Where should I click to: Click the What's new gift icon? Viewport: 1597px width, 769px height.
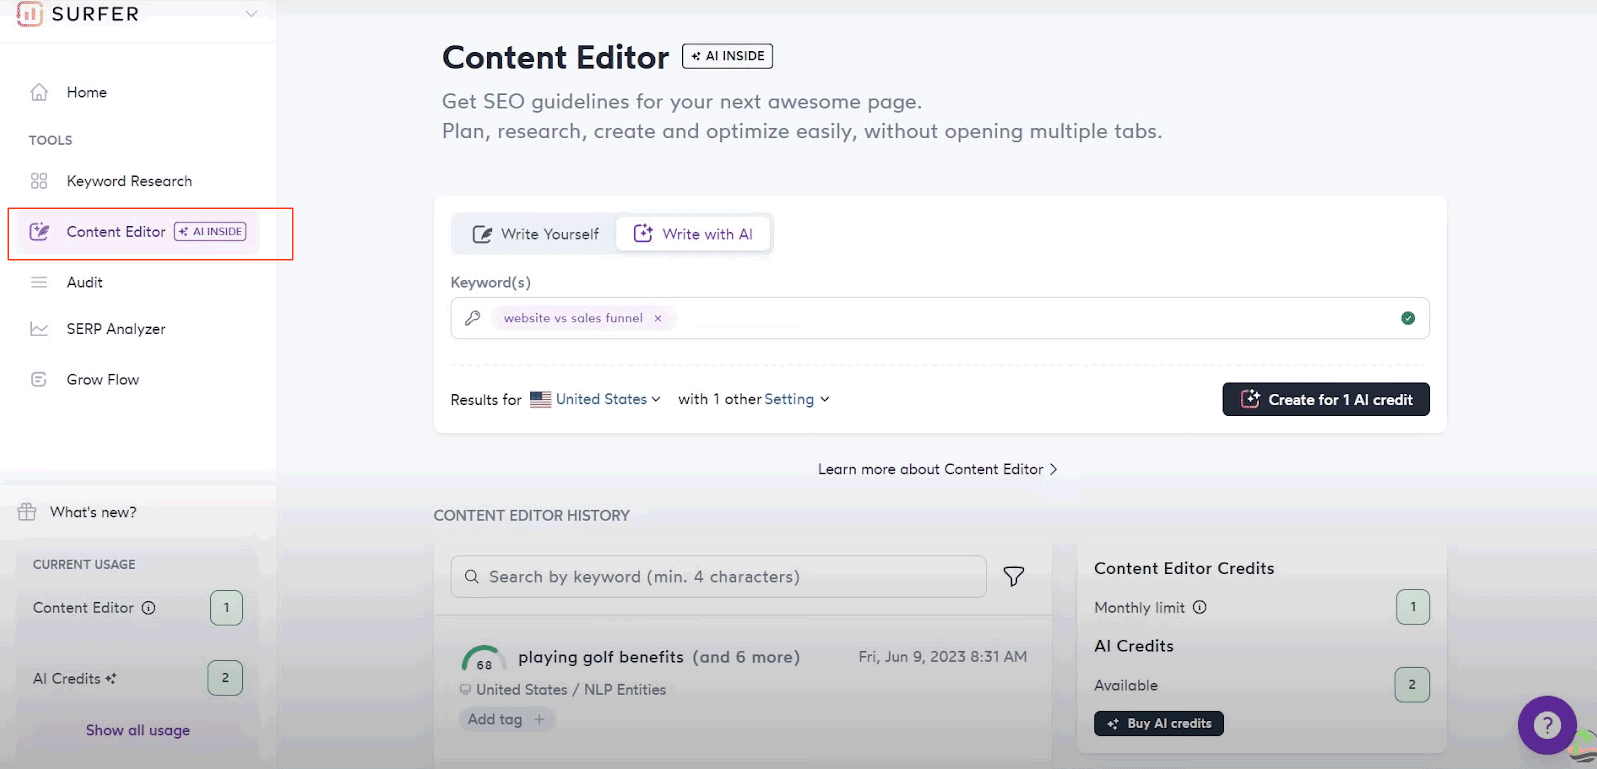(x=27, y=512)
